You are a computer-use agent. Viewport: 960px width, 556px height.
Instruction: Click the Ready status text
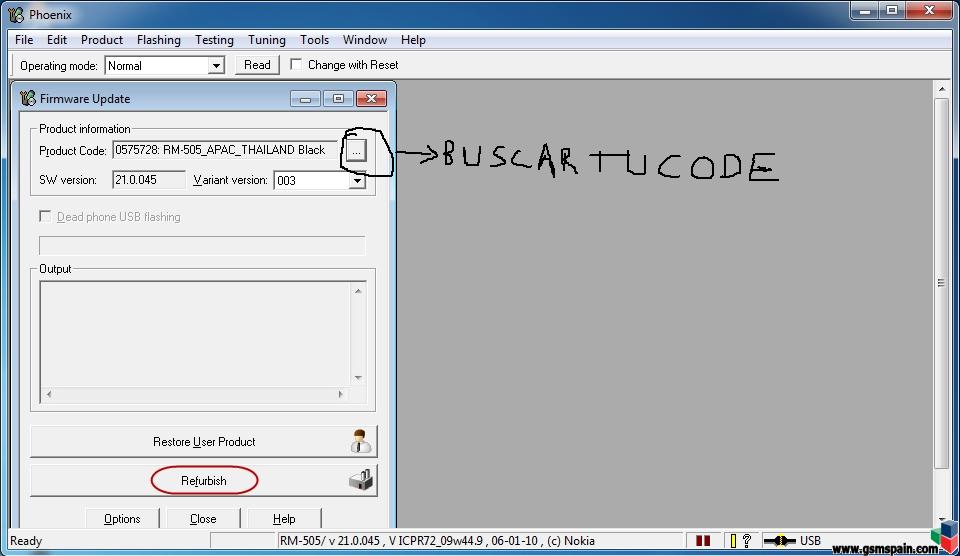click(x=26, y=541)
